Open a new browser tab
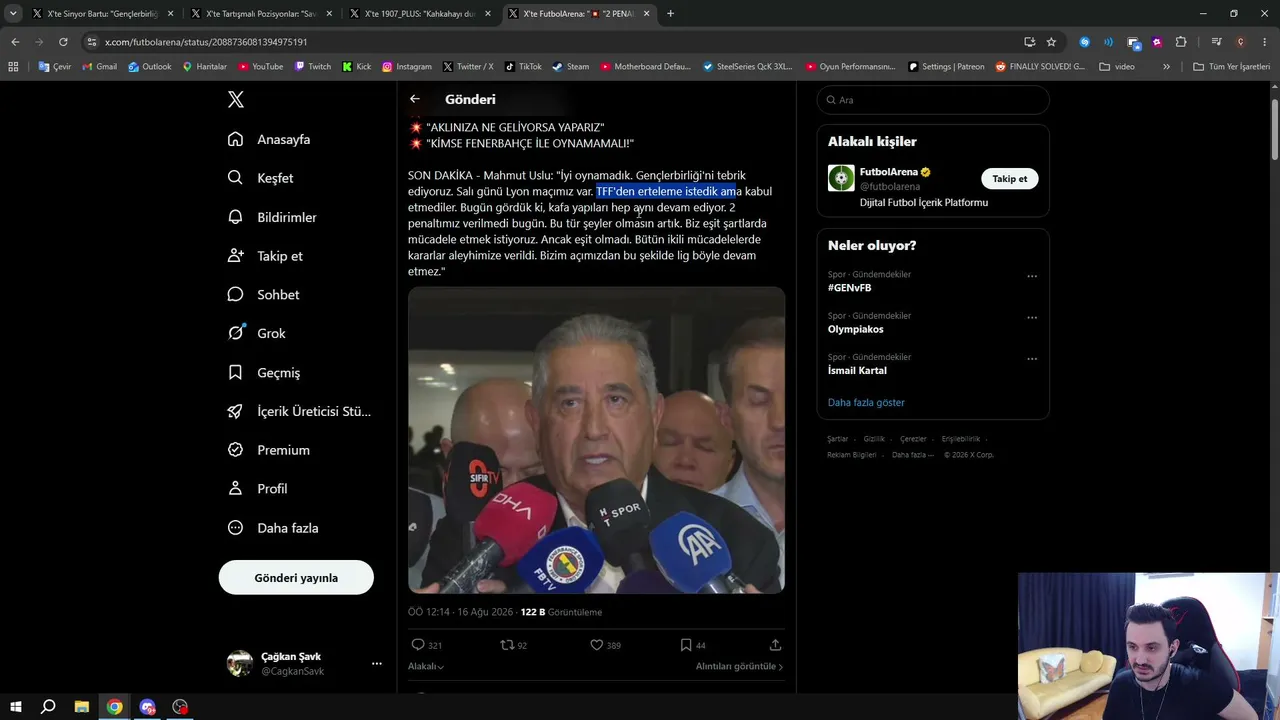This screenshot has width=1280, height=720. 670,14
